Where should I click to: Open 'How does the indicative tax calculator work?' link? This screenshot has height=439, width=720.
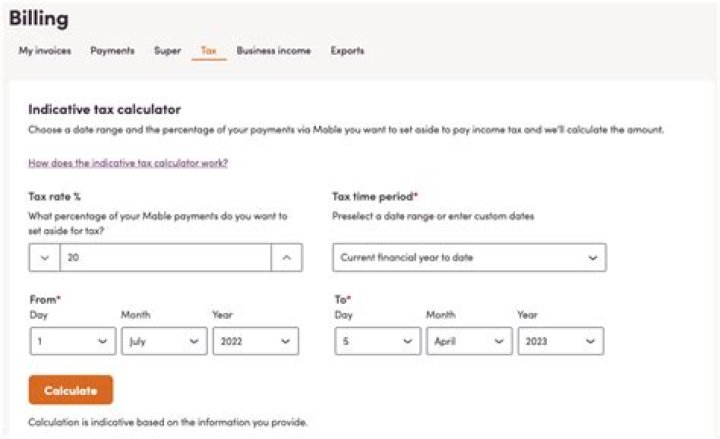click(x=128, y=162)
